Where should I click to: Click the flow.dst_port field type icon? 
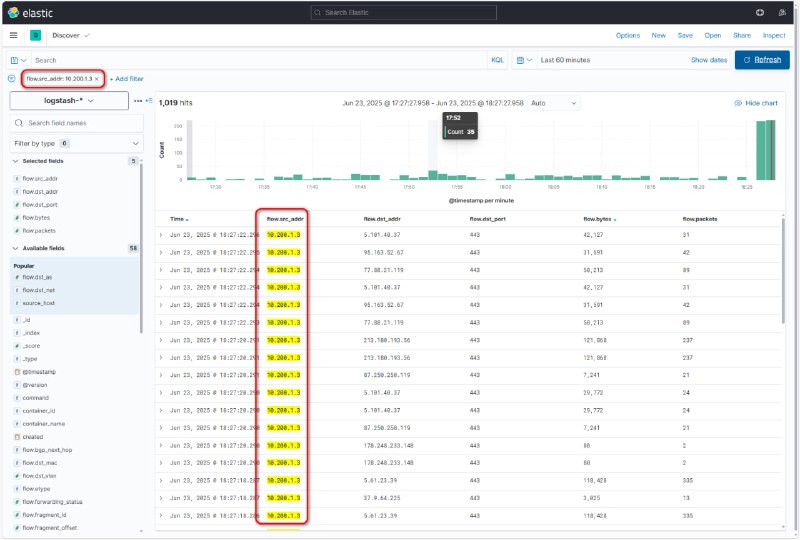pyautogui.click(x=17, y=205)
